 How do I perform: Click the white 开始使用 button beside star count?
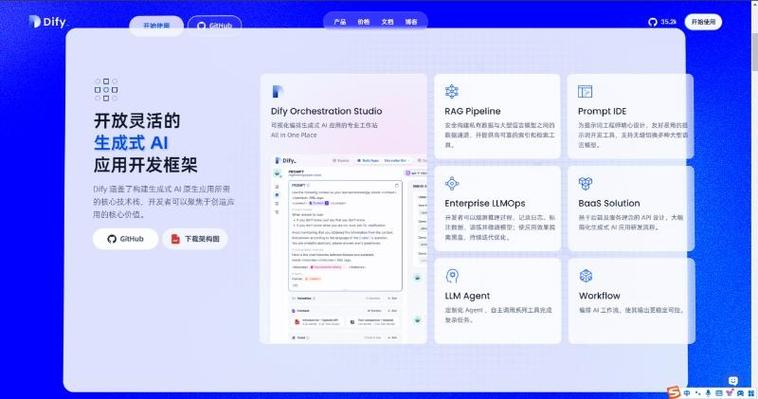703,22
